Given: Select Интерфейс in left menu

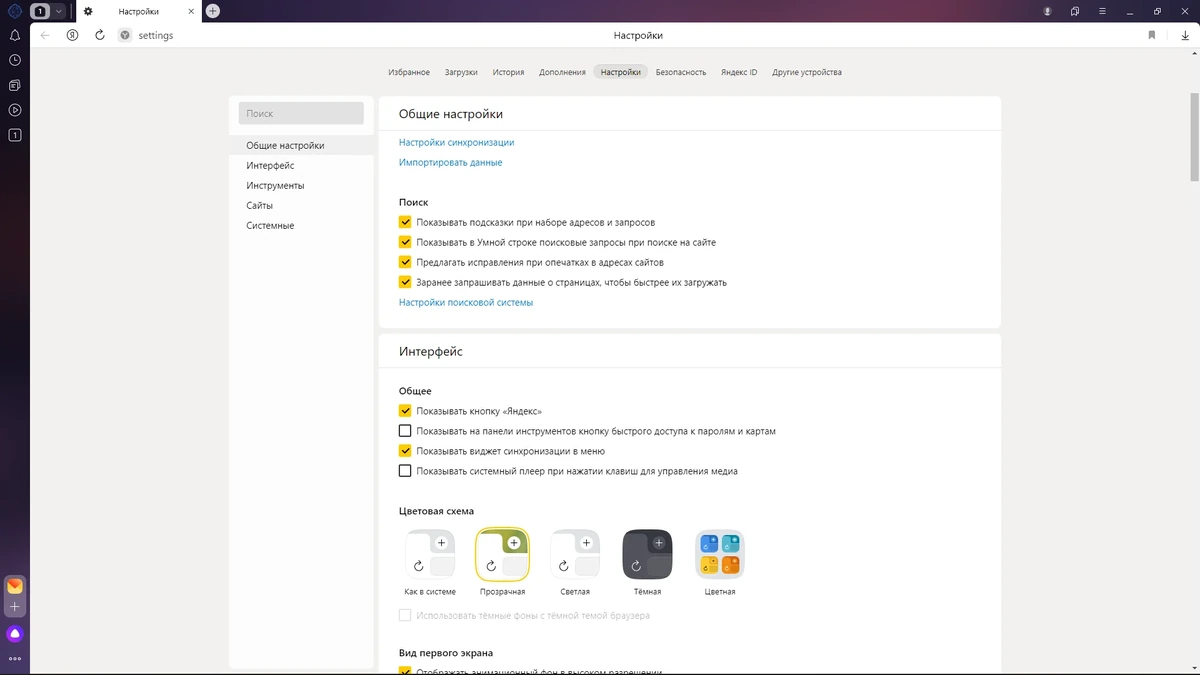Looking at the screenshot, I should [301, 166].
